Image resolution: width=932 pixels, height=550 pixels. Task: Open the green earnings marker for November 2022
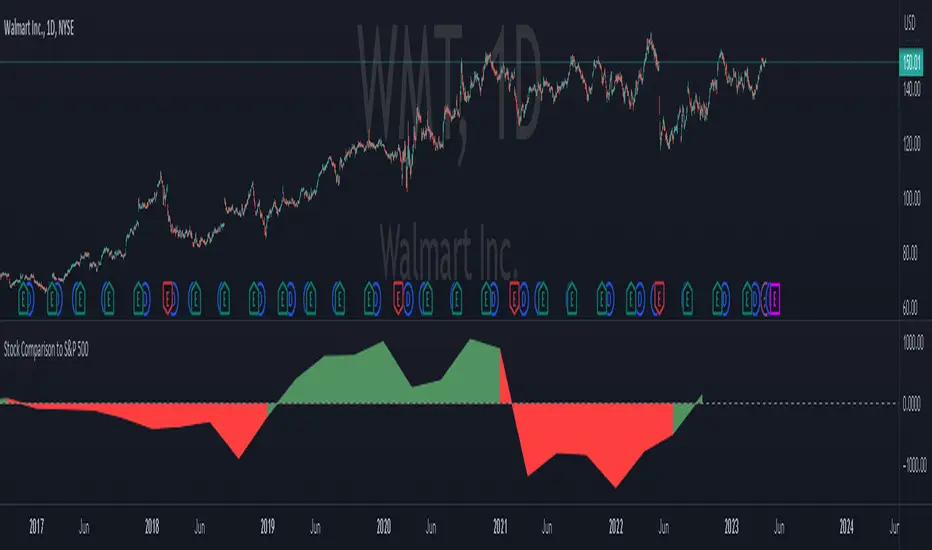tap(717, 298)
